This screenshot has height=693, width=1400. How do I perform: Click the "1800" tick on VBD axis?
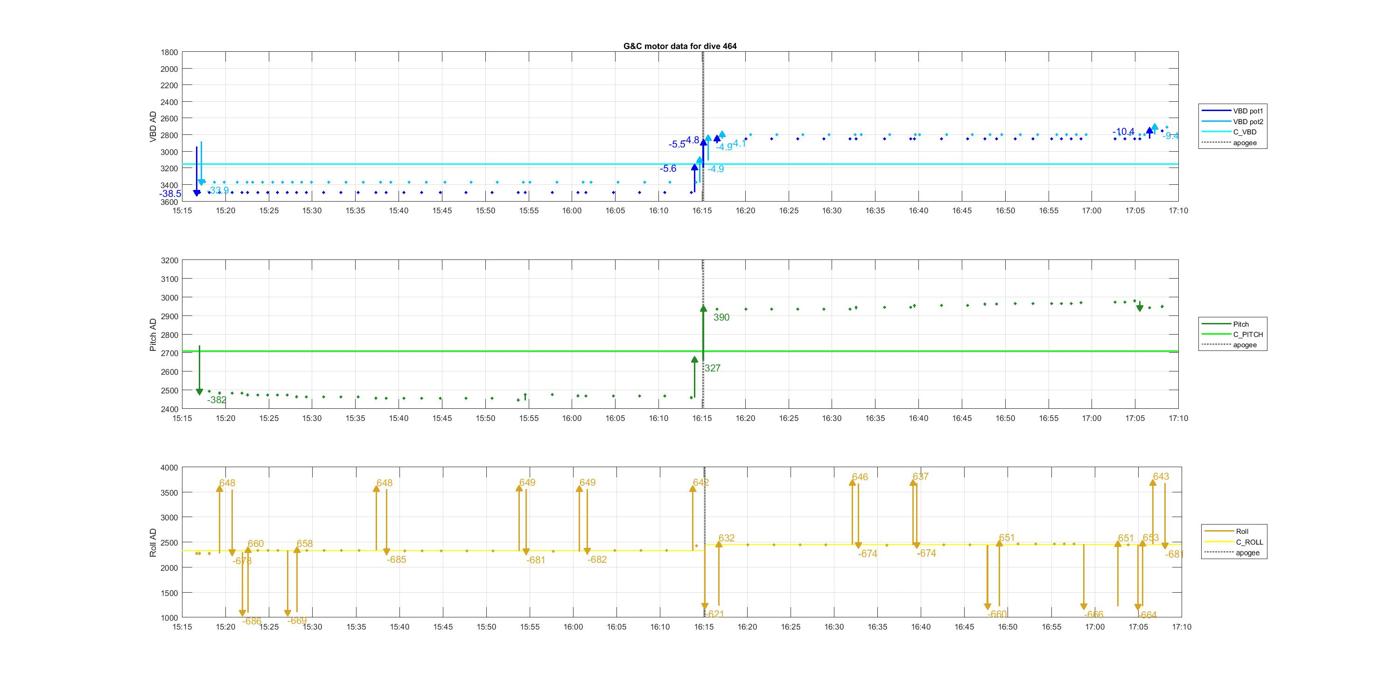point(169,52)
